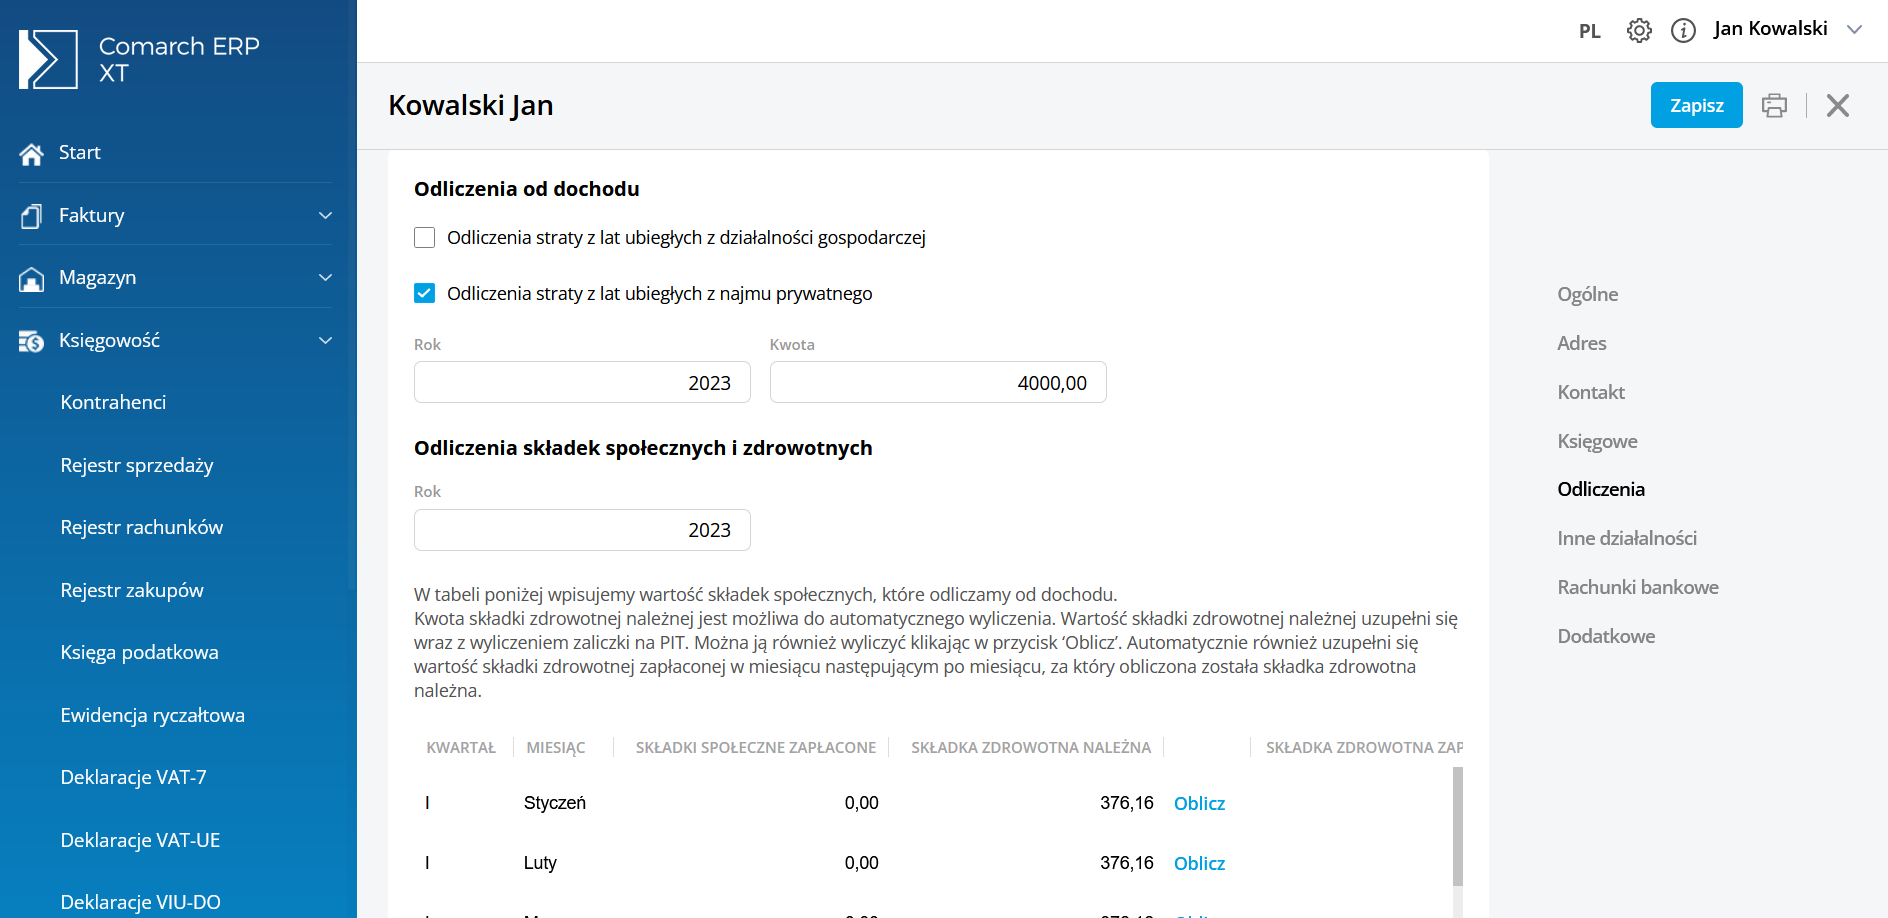
Task: Close the Kowalski Jan form with X
Action: [1837, 105]
